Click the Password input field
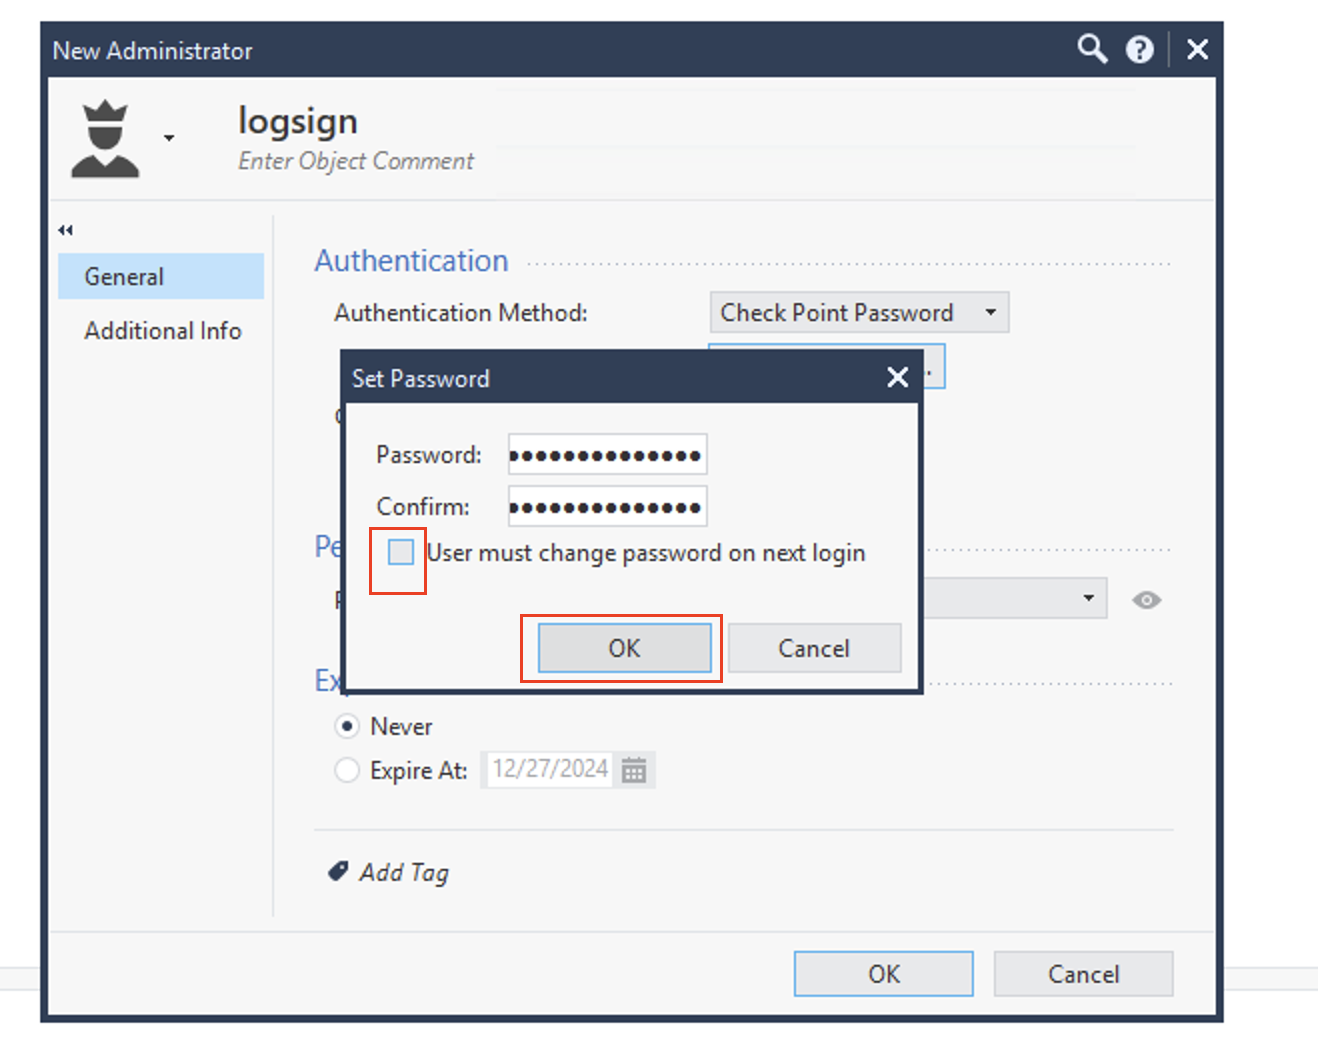Image resolution: width=1318 pixels, height=1060 pixels. pyautogui.click(x=607, y=454)
